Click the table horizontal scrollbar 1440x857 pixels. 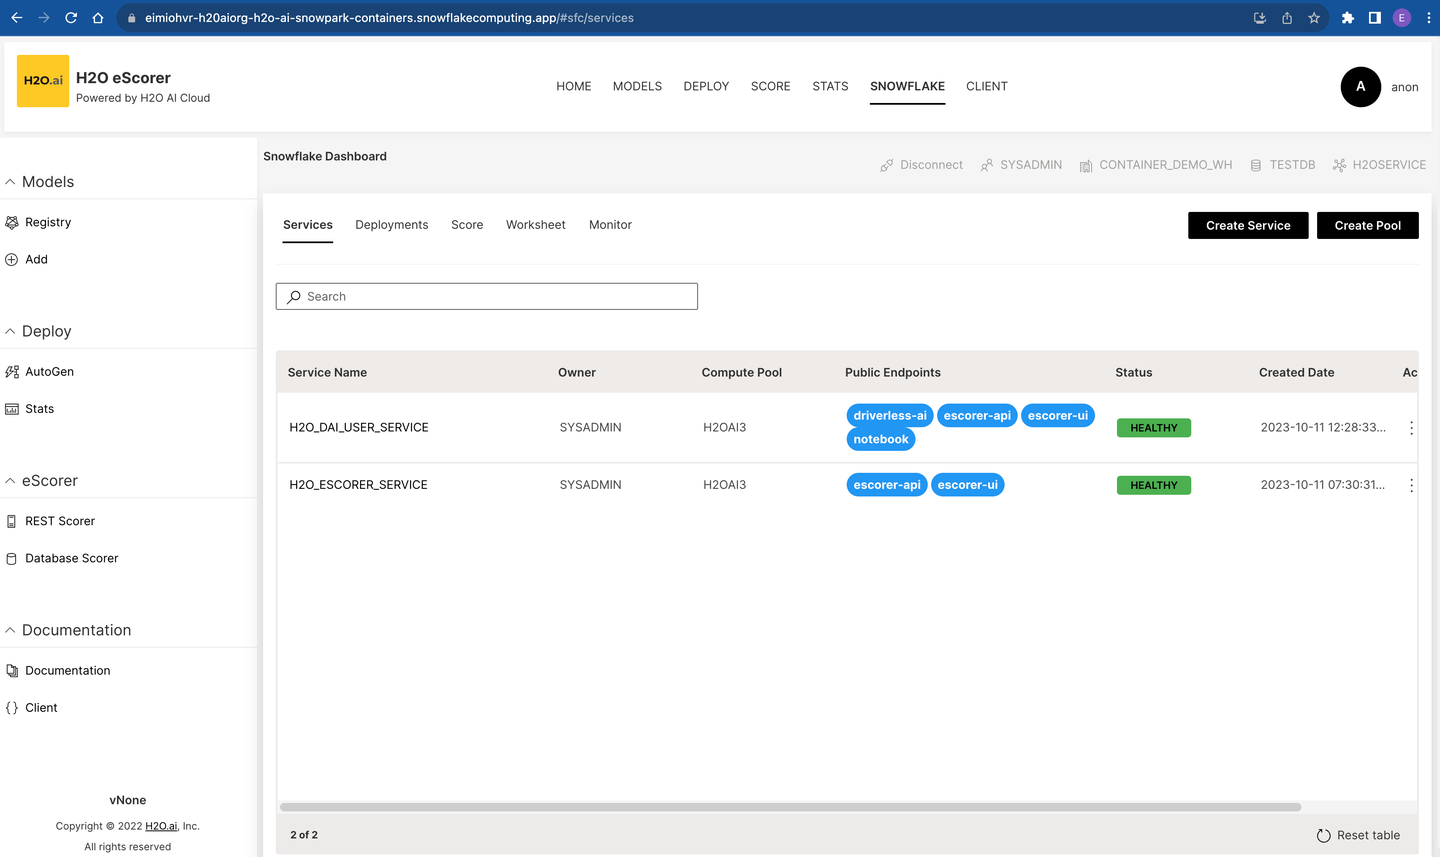pyautogui.click(x=790, y=807)
